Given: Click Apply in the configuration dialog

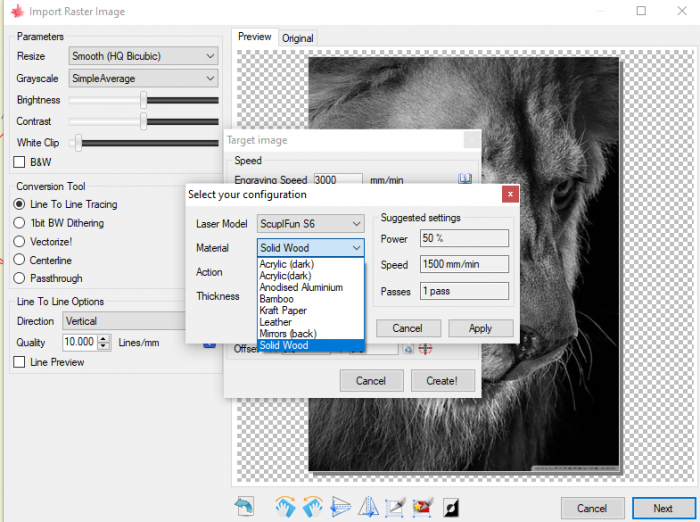Looking at the screenshot, I should [480, 328].
